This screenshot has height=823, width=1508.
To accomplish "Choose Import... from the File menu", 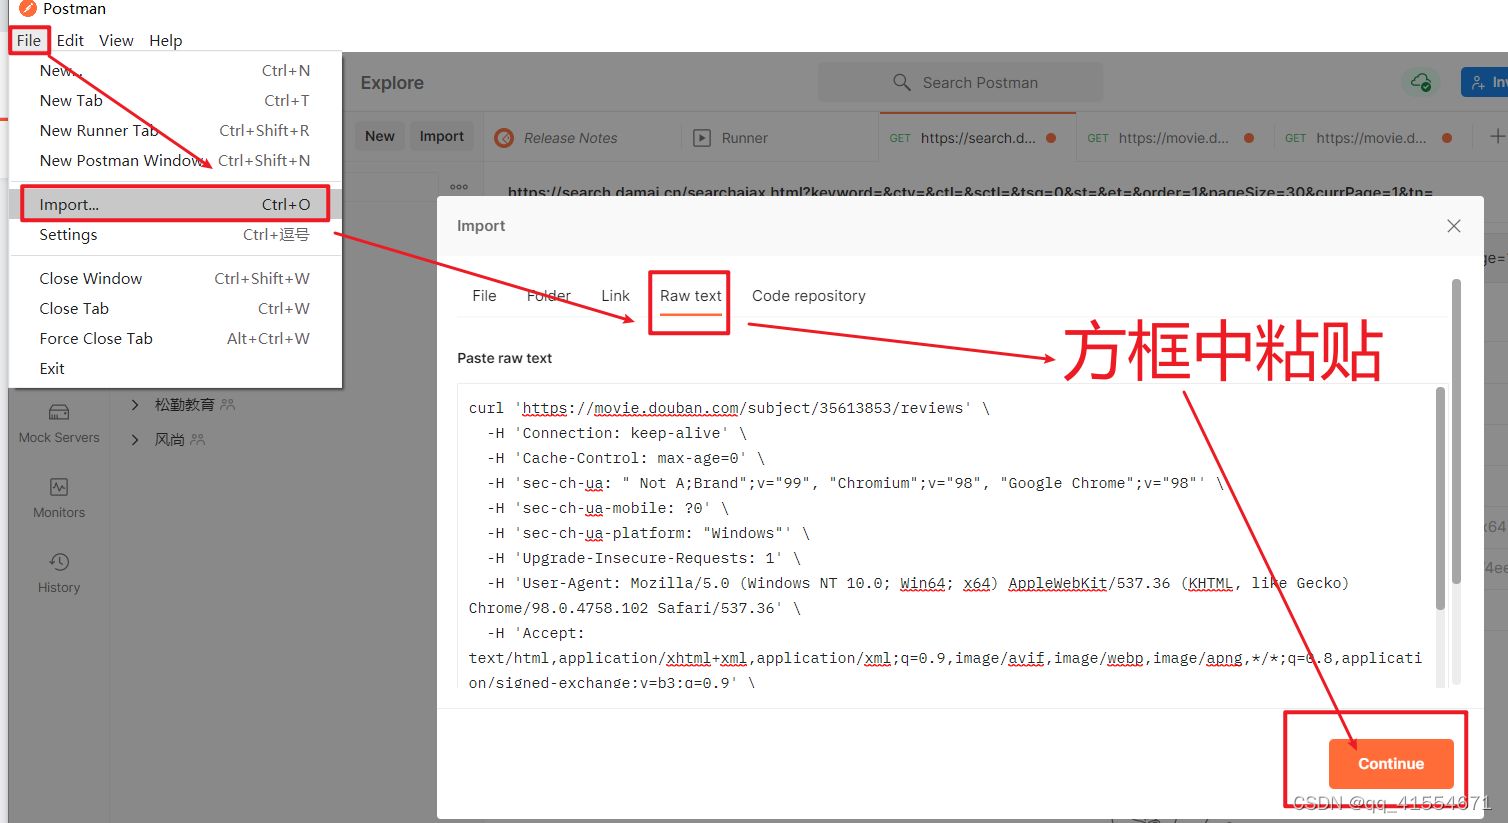I will click(x=175, y=204).
